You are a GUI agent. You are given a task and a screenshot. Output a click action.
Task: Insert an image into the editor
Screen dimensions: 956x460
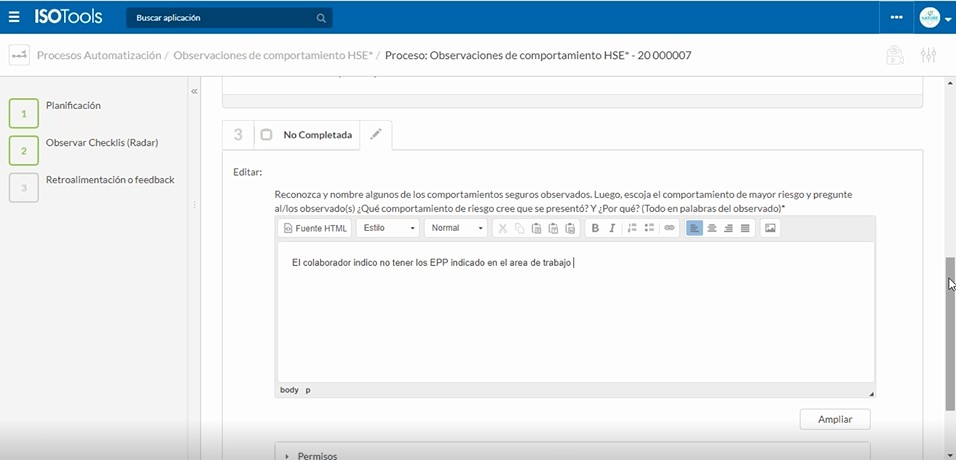(770, 228)
